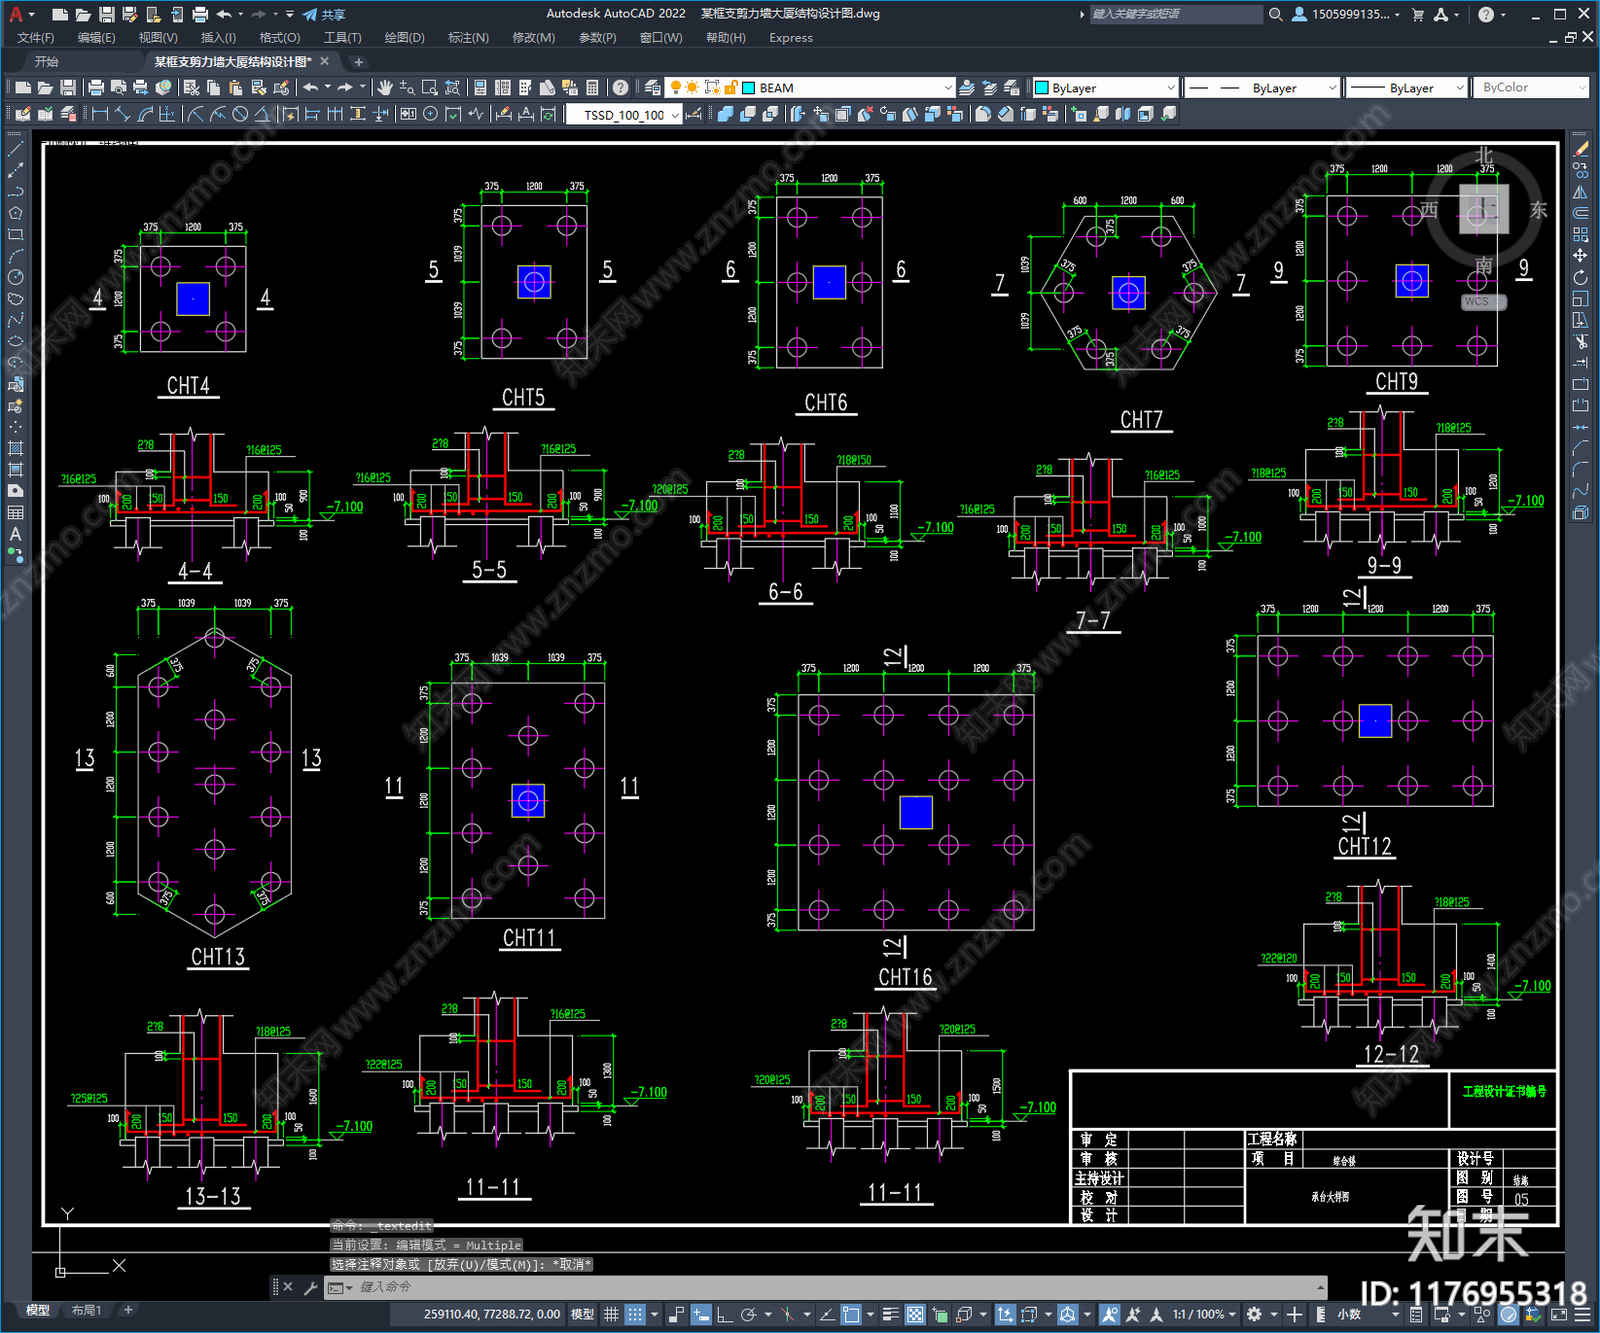The height and width of the screenshot is (1333, 1600).
Task: Click the cyan ByLayer color swatch
Action: [x=1041, y=88]
